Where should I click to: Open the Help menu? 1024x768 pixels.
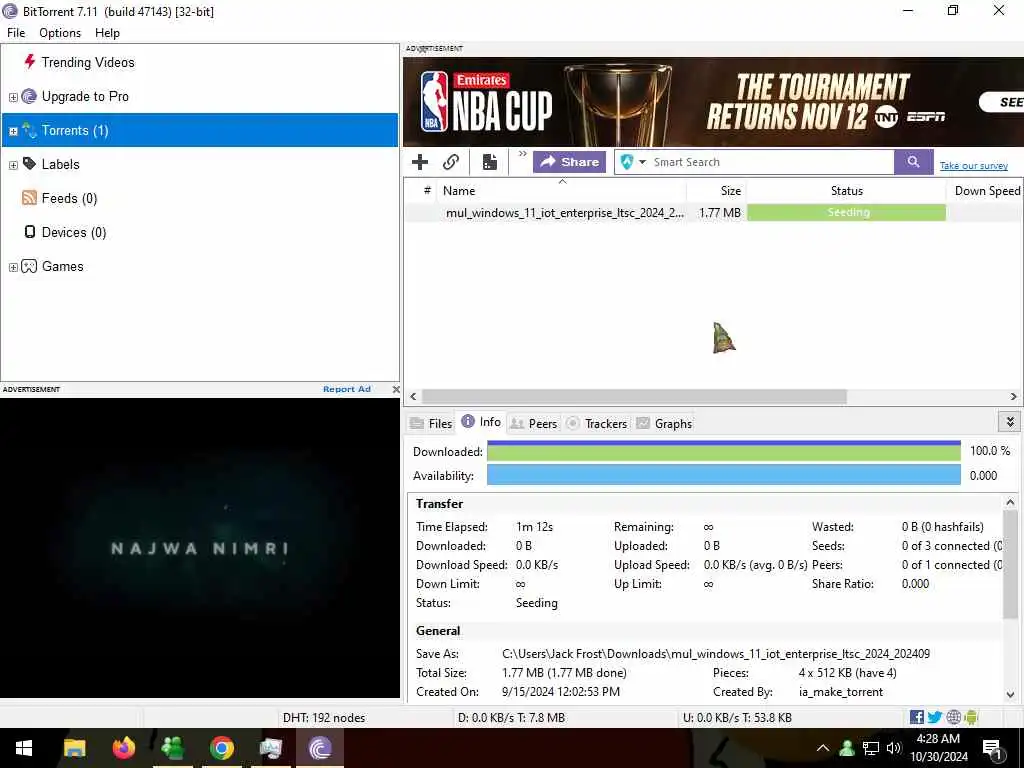point(107,33)
